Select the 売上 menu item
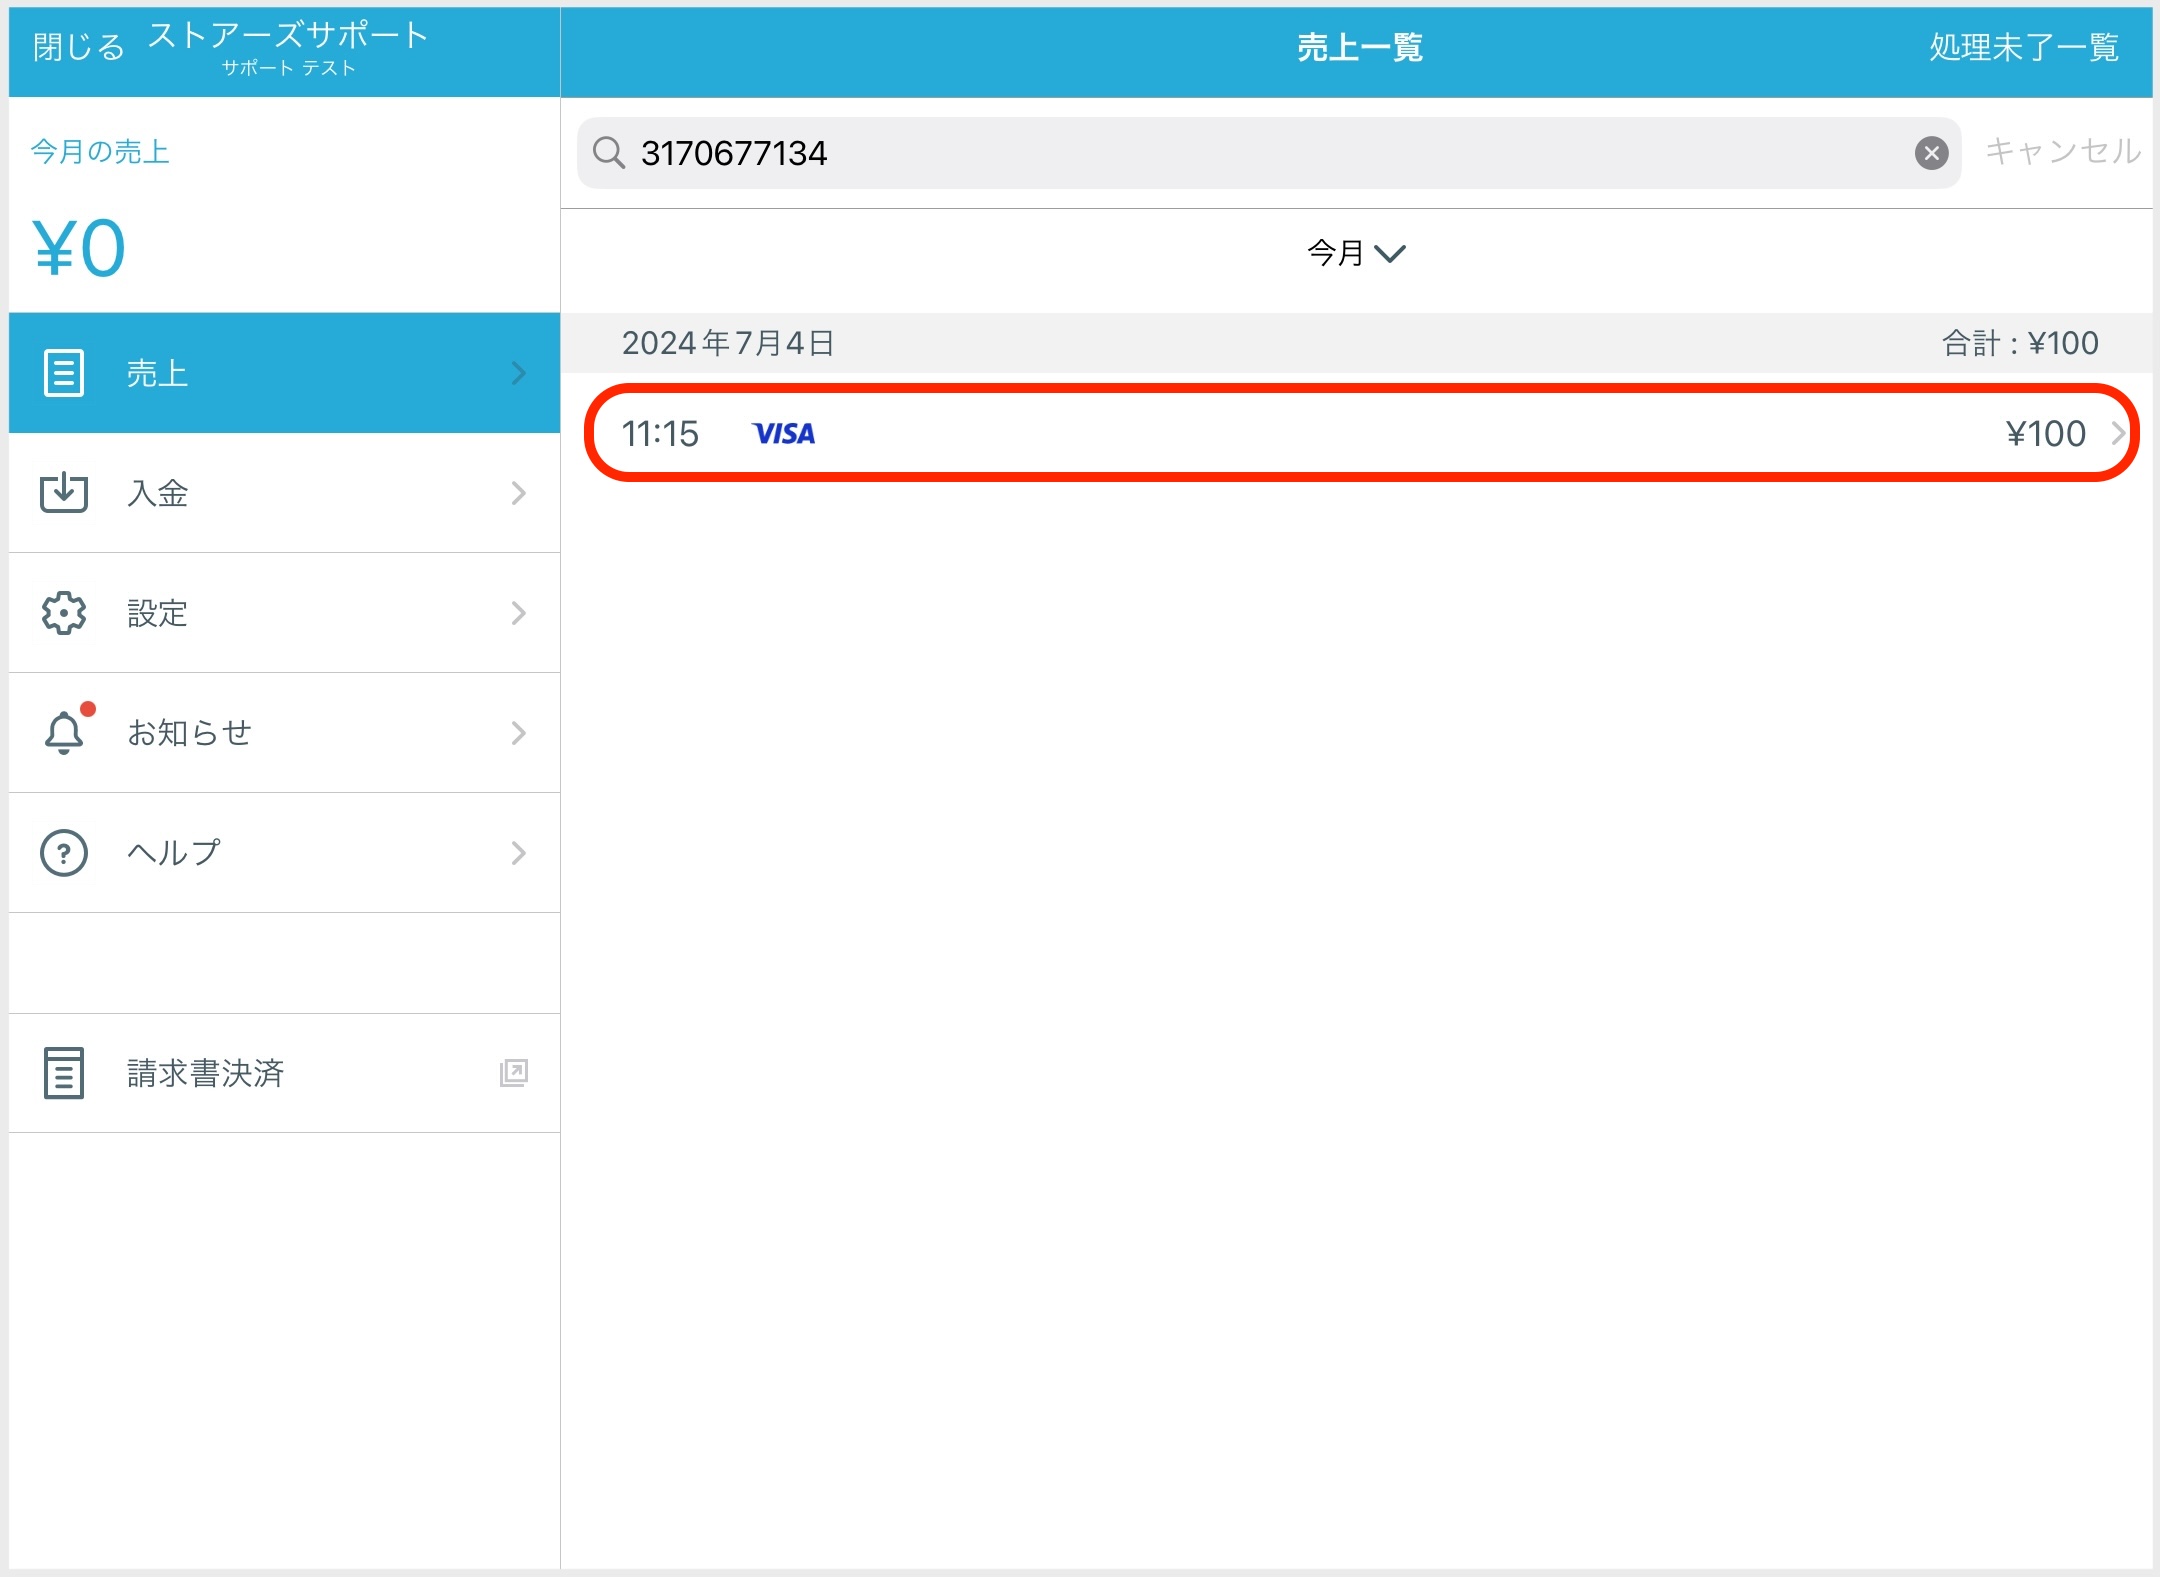2160x1577 pixels. point(284,373)
